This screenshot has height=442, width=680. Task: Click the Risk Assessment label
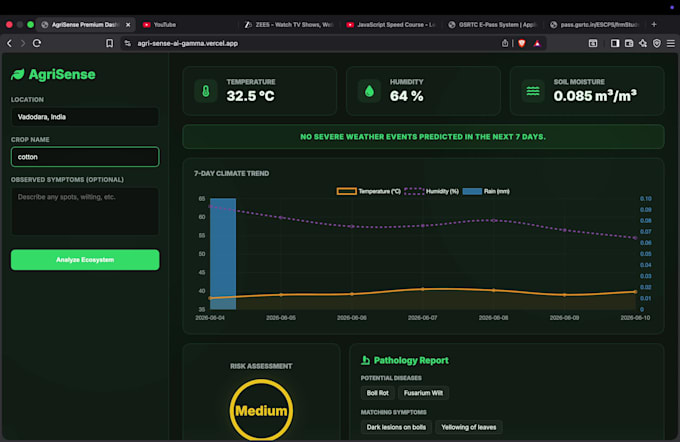(x=261, y=366)
